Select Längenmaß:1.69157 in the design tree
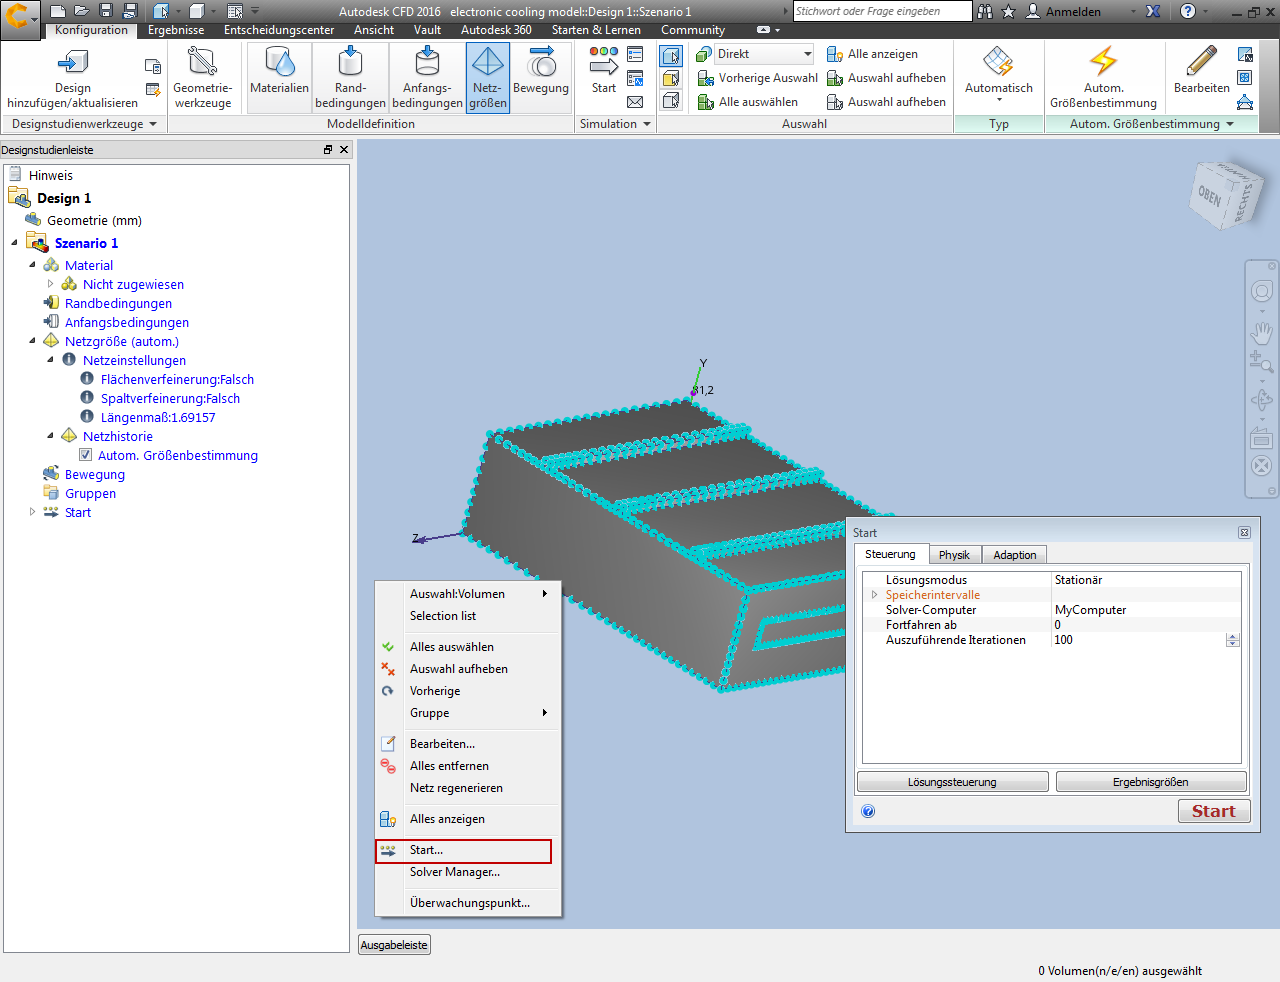The height and width of the screenshot is (982, 1280). tap(158, 417)
